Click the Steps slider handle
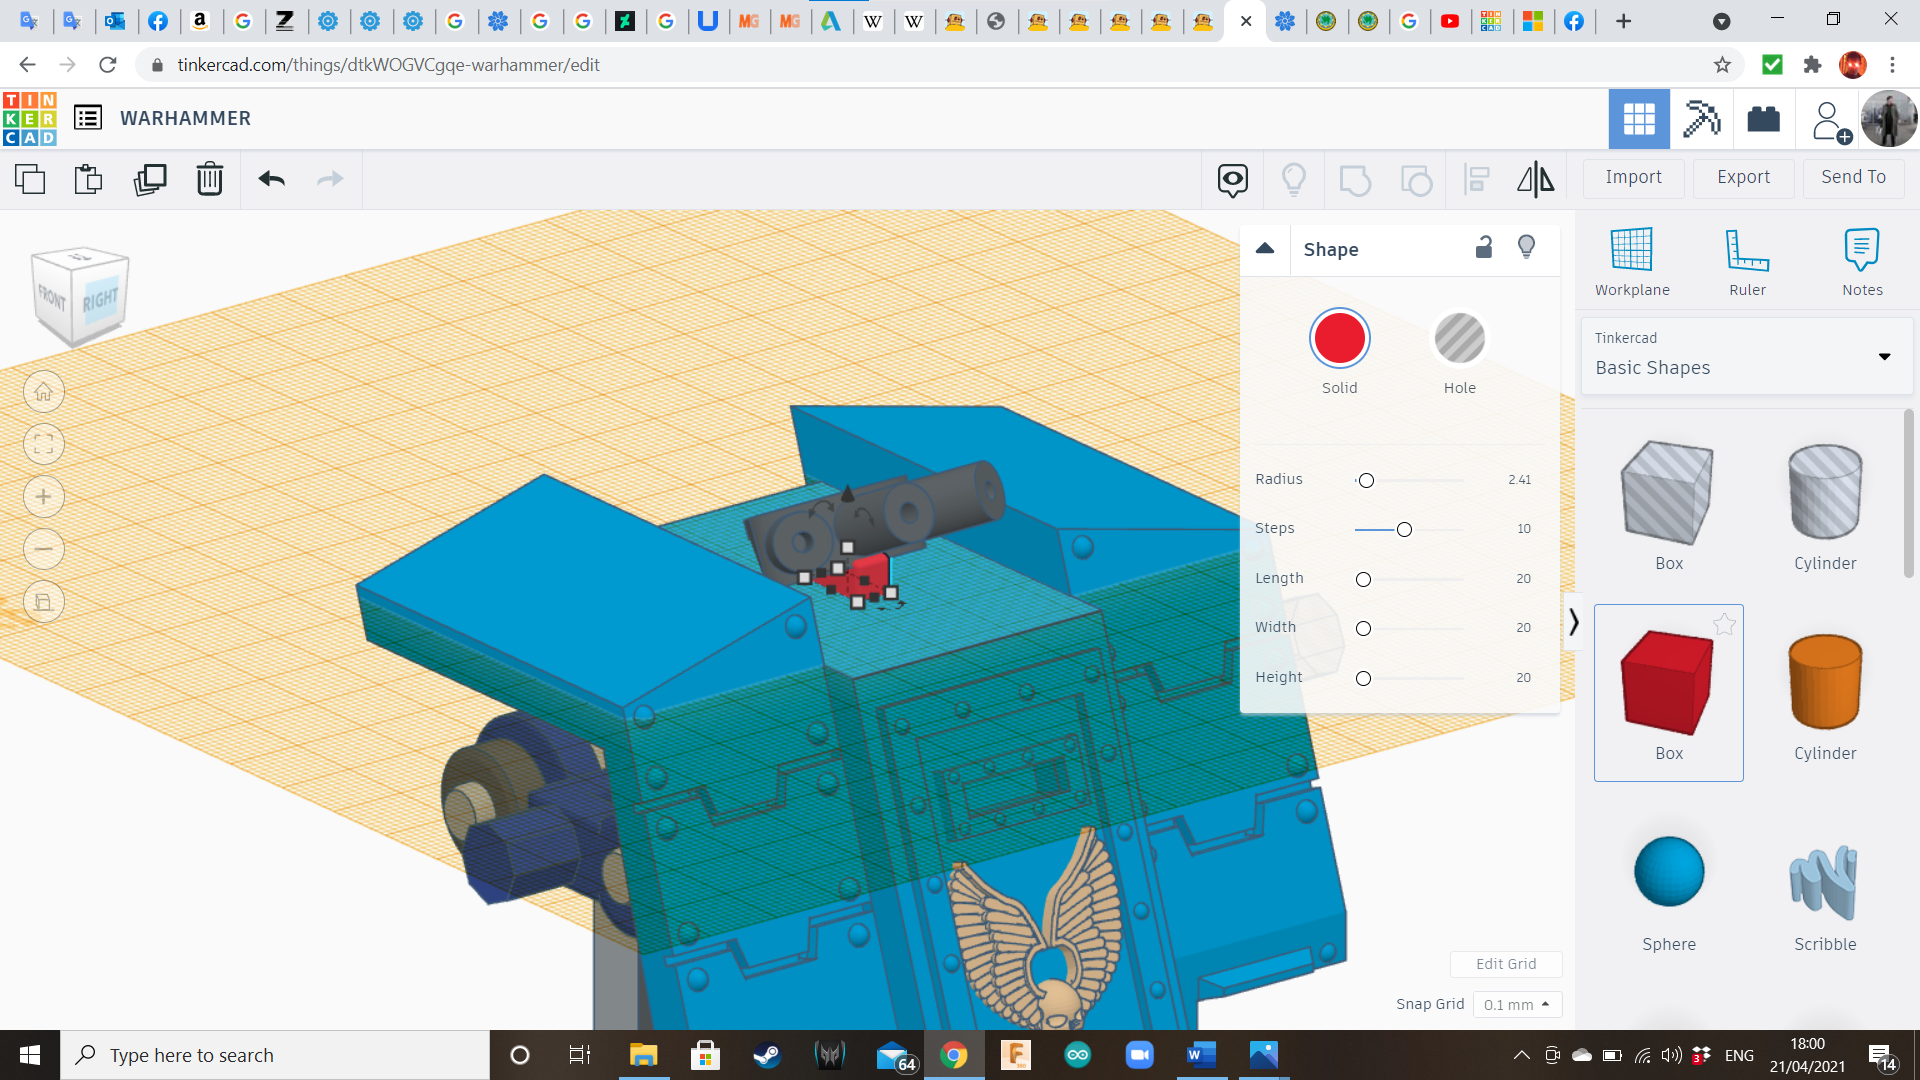The height and width of the screenshot is (1080, 1920). click(x=1404, y=529)
